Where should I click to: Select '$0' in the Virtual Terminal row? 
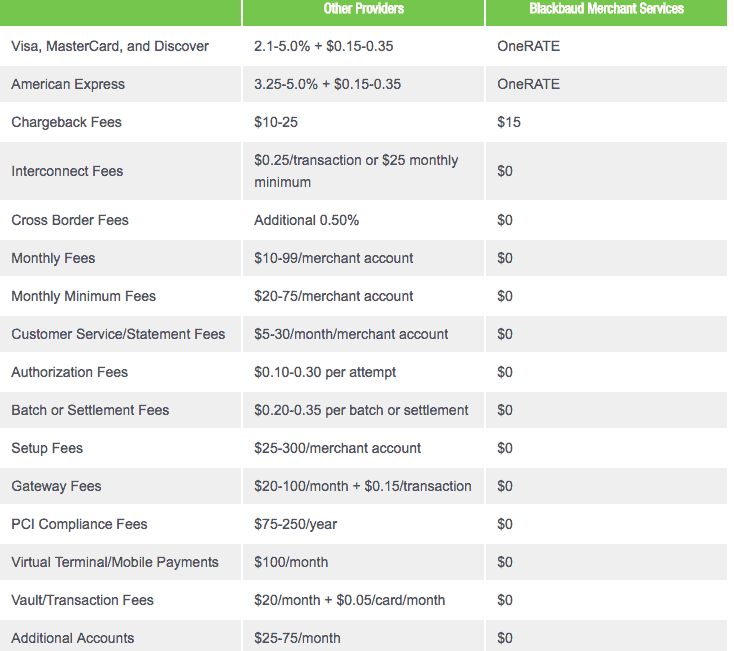(505, 562)
